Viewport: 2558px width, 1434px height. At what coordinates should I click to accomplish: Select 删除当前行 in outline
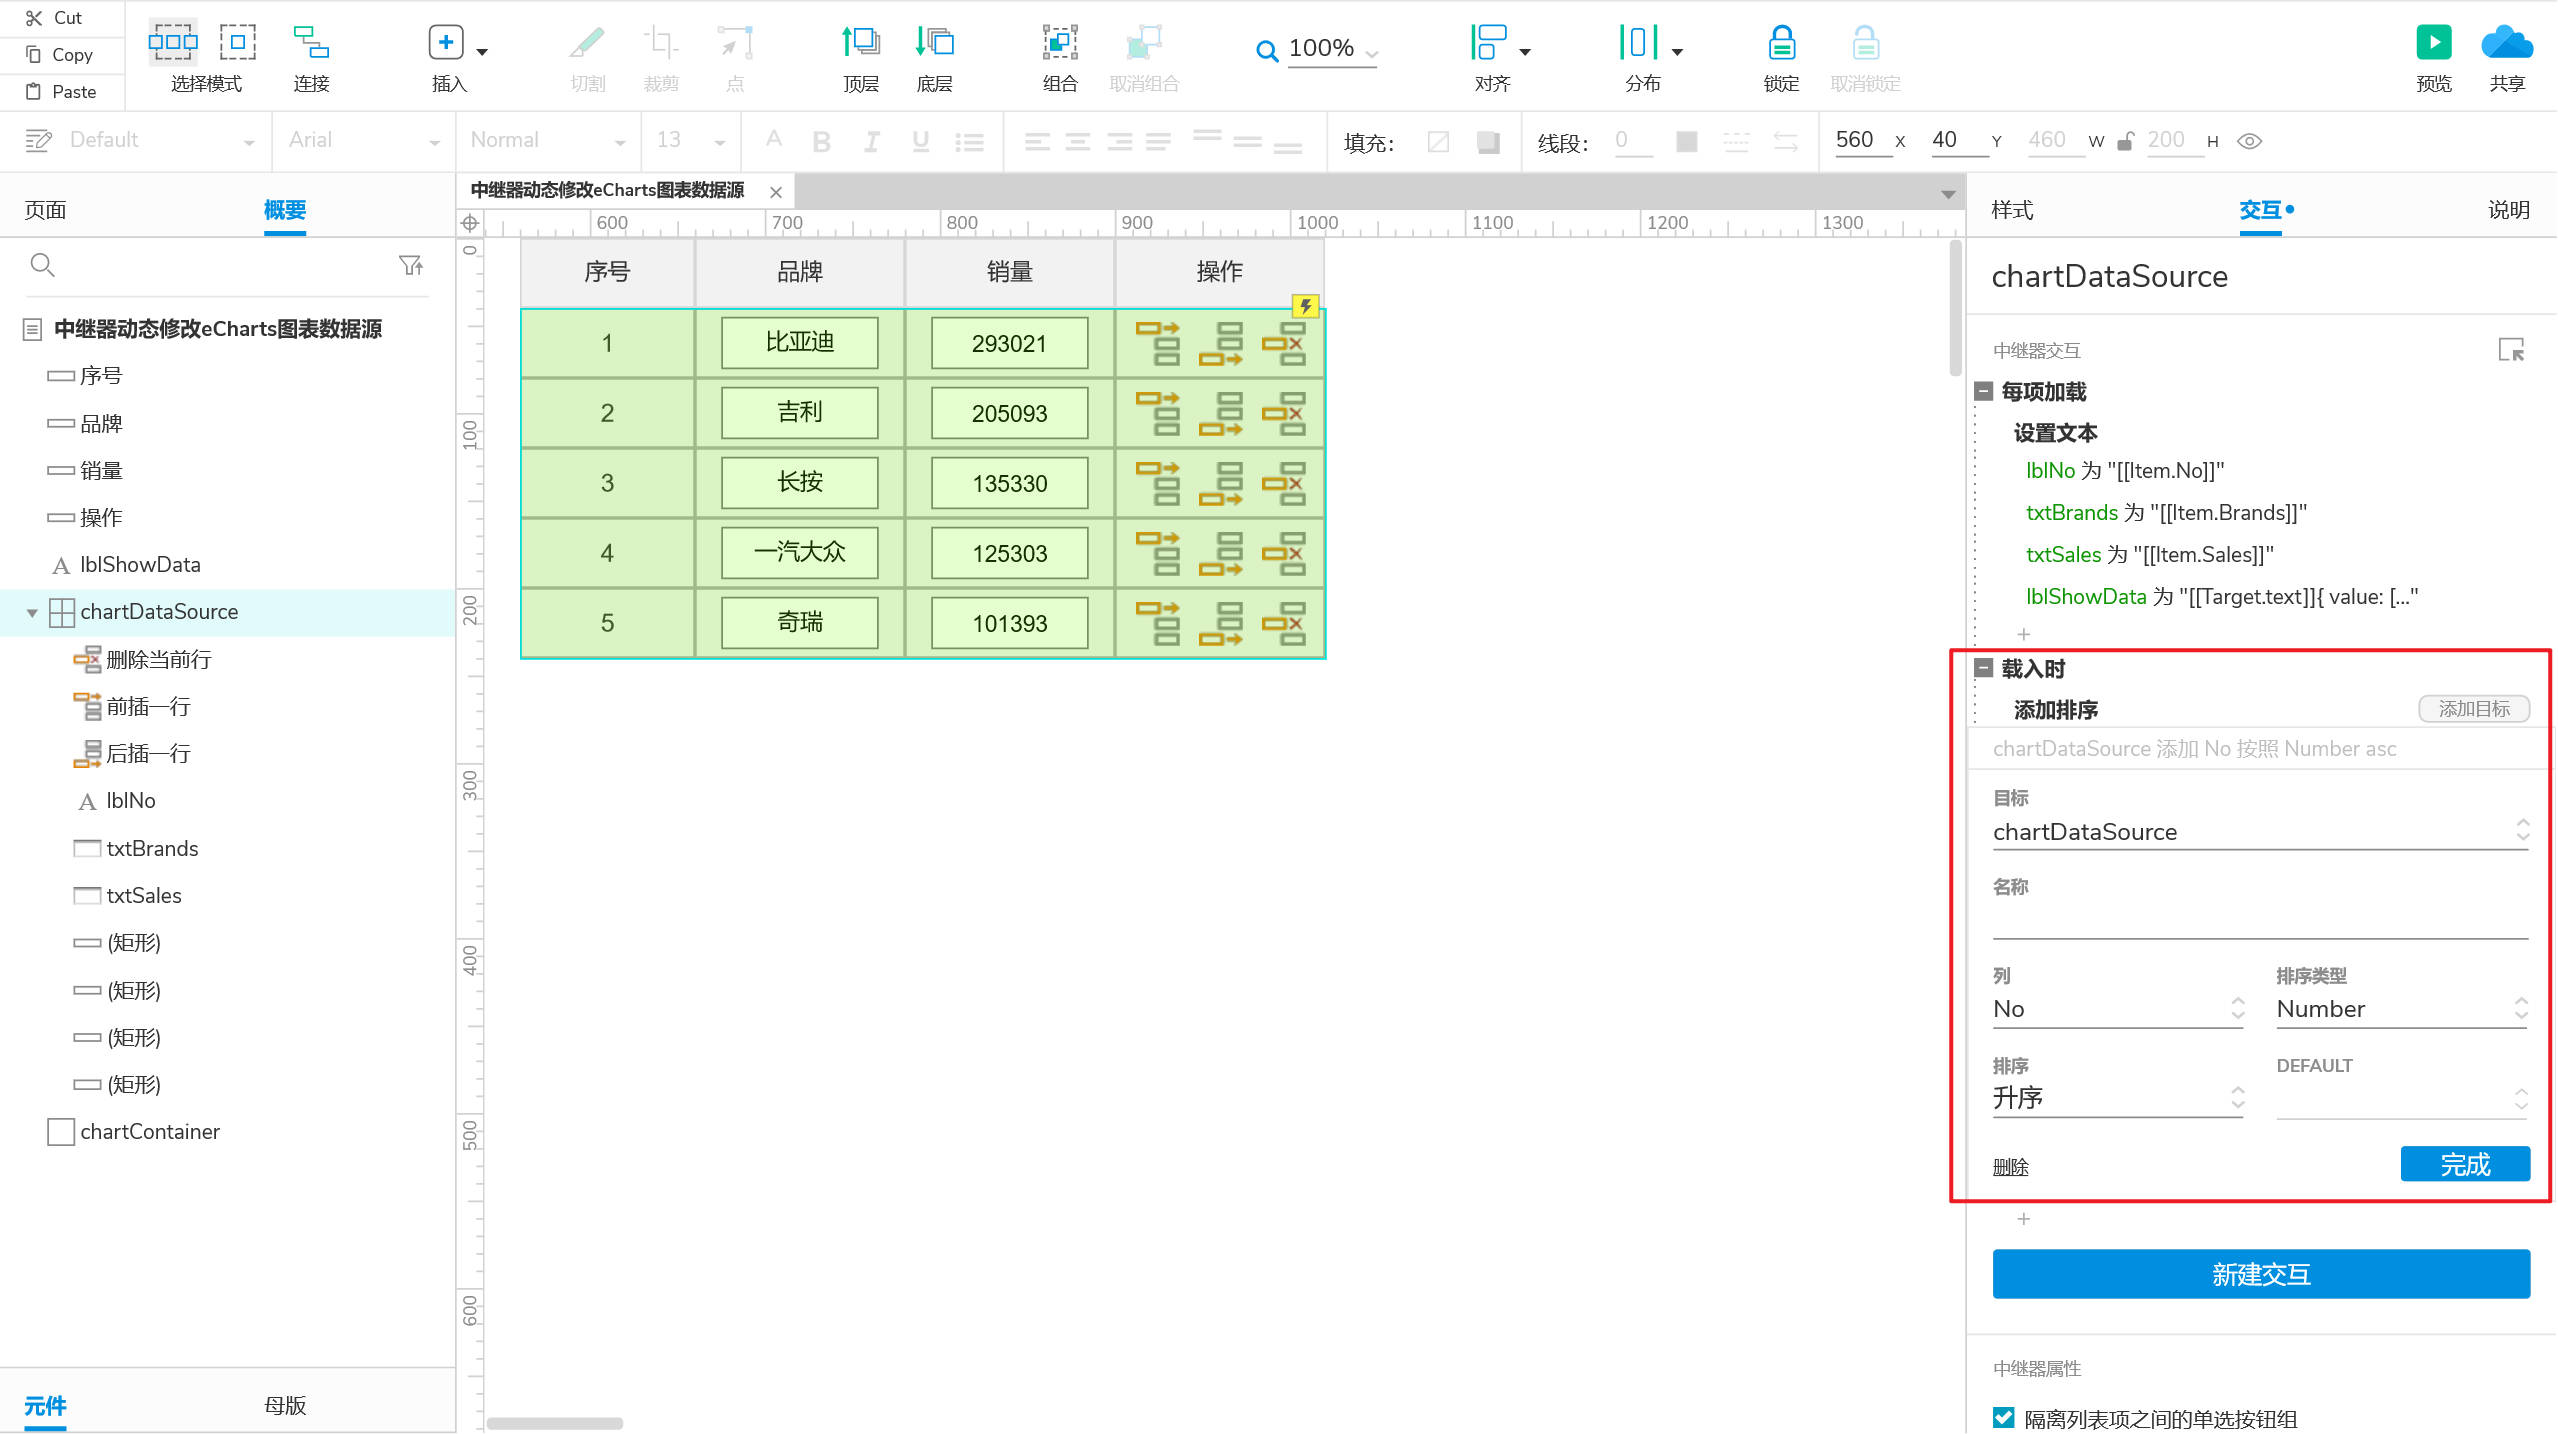158,660
